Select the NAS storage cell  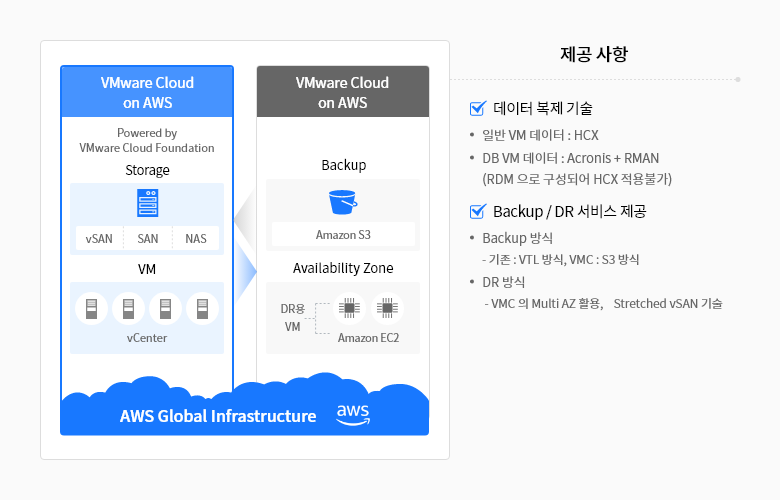coord(196,238)
